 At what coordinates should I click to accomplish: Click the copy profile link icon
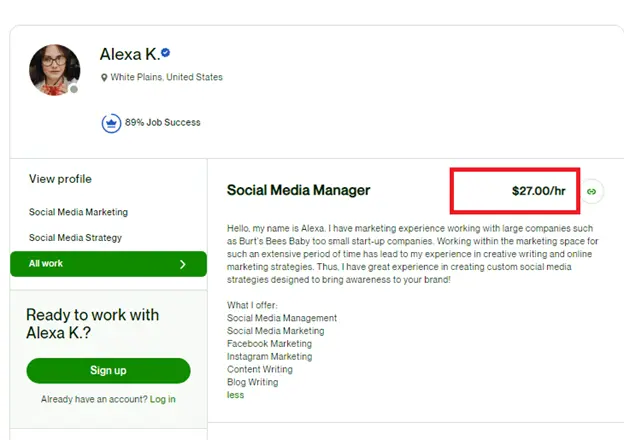coord(592,191)
